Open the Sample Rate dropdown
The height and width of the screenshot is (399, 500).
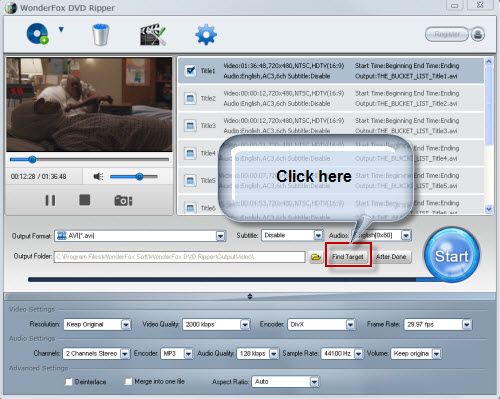358,353
